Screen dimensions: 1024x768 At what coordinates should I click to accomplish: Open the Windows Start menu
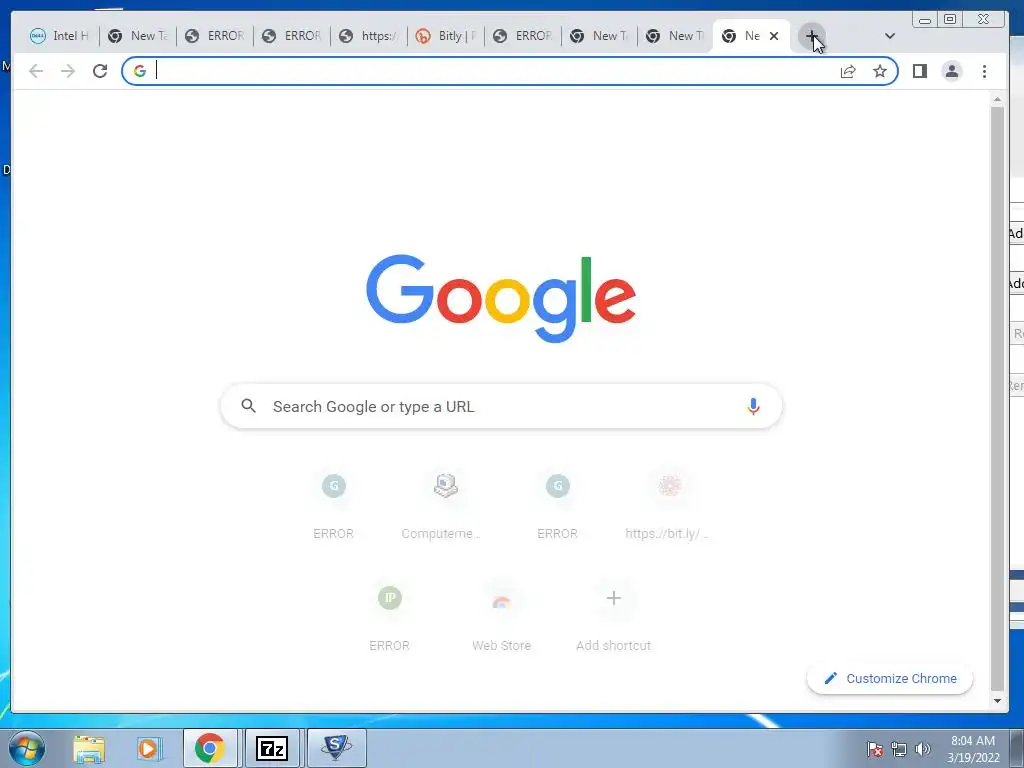coord(27,748)
